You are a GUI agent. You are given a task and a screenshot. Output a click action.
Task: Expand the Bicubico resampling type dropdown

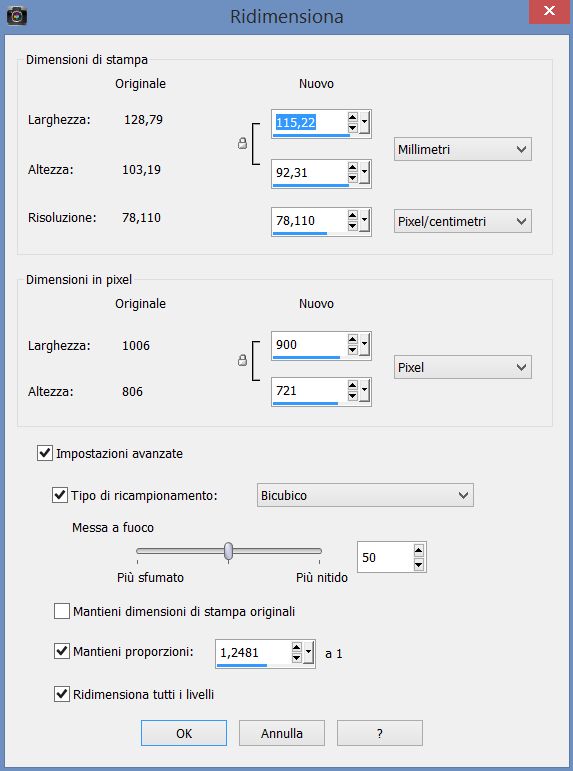pos(365,495)
